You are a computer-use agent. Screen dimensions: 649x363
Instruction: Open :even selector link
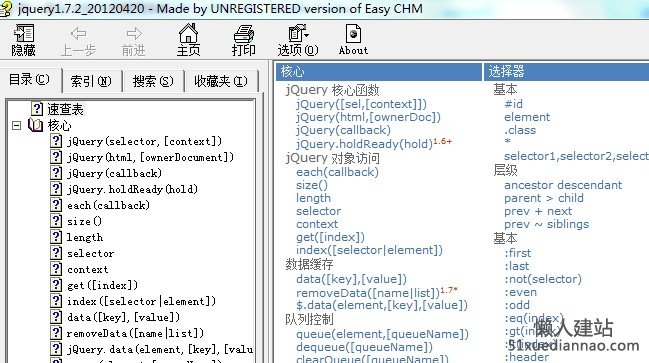pos(520,292)
